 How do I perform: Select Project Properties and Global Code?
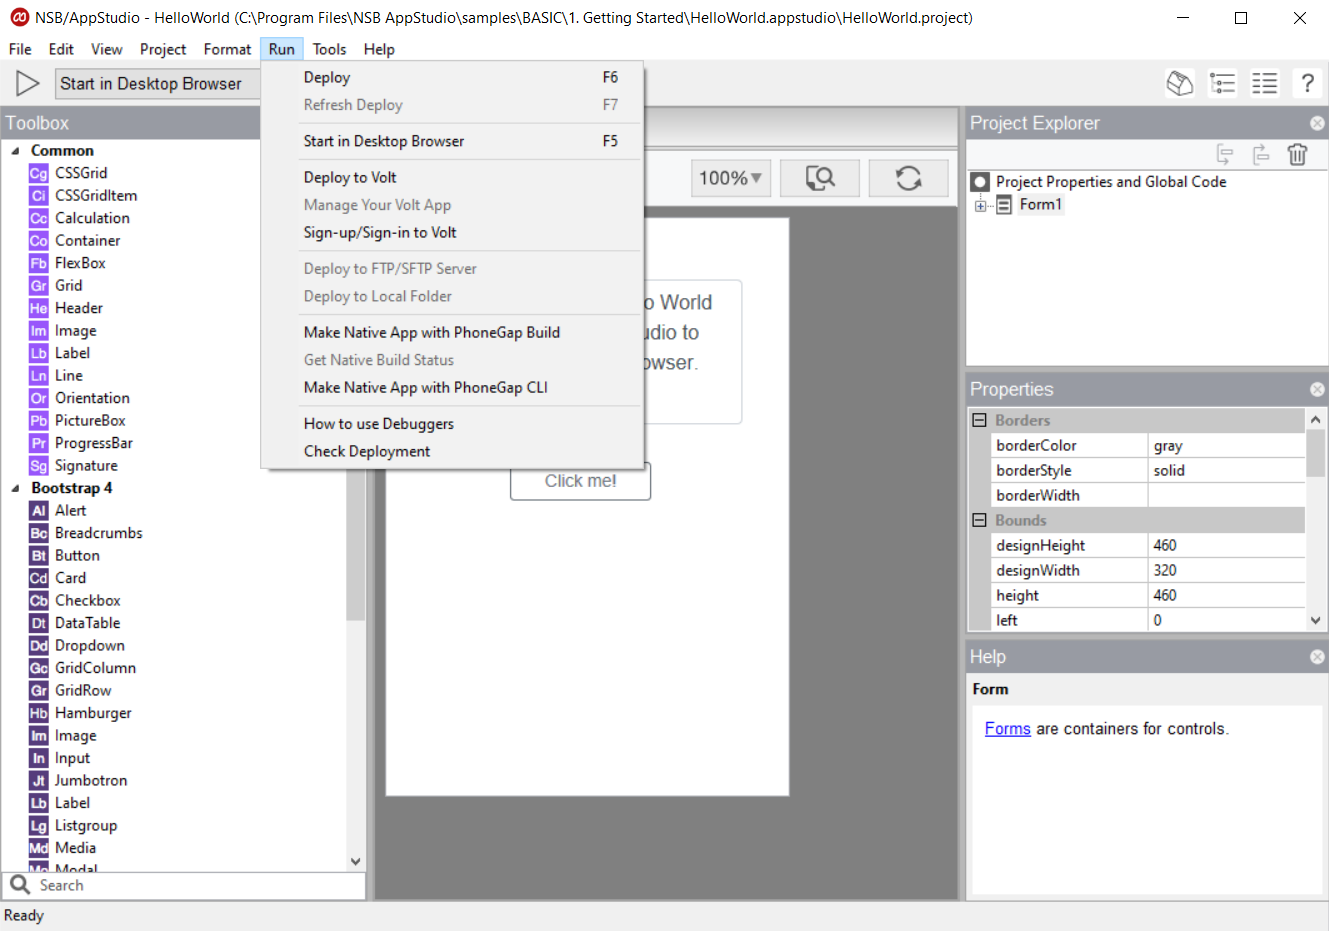coord(1111,182)
